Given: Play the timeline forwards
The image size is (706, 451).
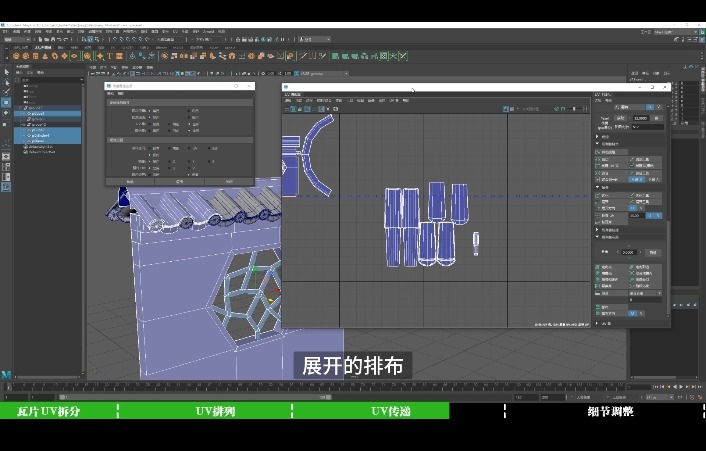Looking at the screenshot, I should click(681, 387).
